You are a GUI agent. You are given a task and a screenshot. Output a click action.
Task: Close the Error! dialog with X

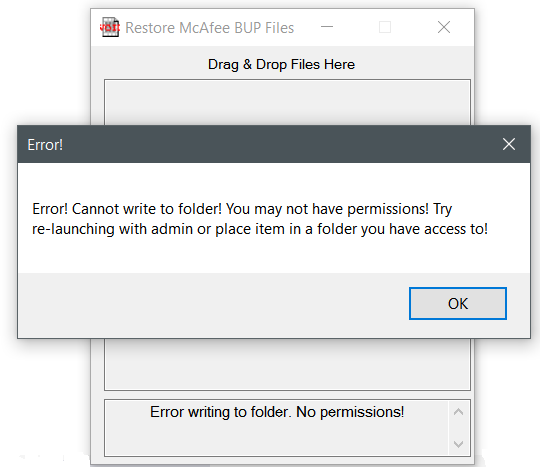pos(509,144)
